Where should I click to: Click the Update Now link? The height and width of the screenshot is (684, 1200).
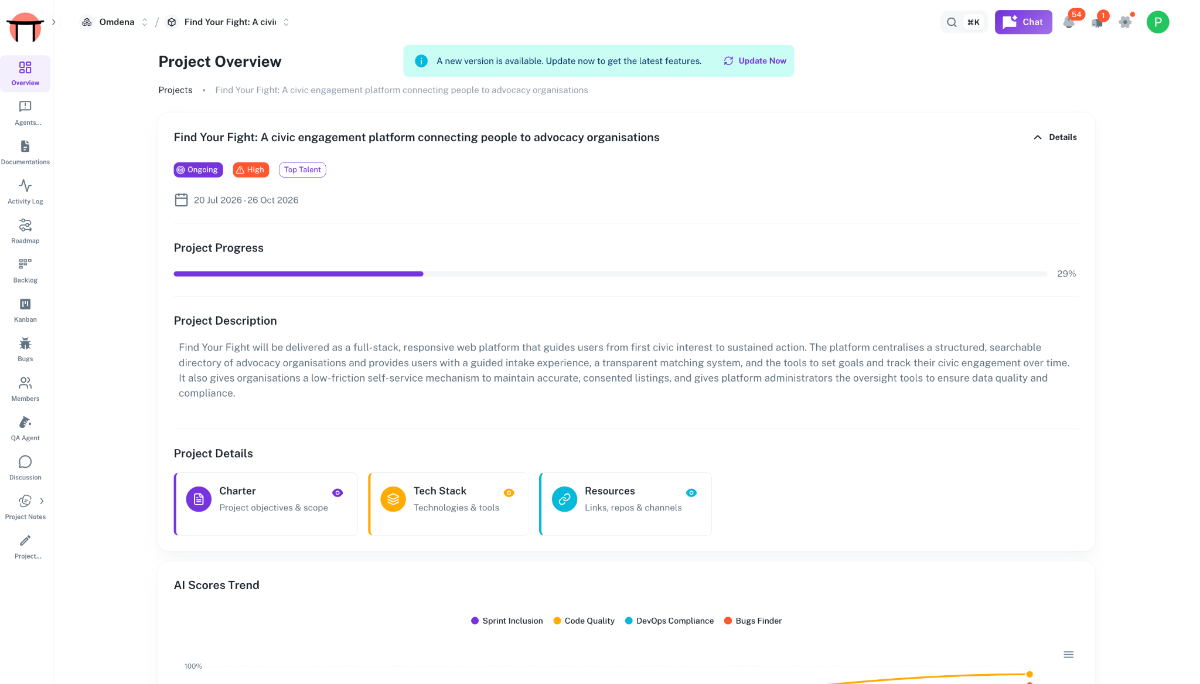755,61
